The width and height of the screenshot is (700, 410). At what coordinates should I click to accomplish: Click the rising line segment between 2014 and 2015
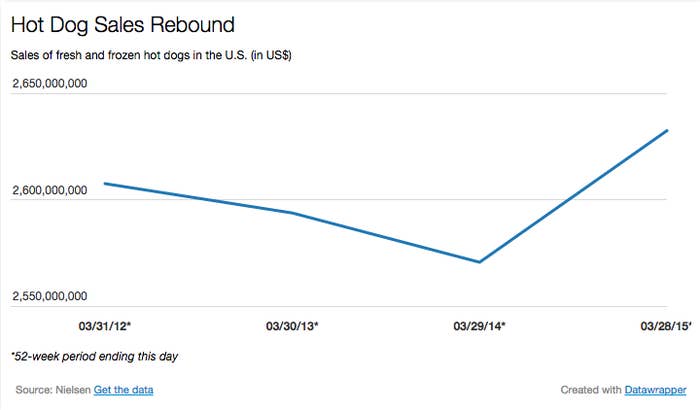(573, 196)
